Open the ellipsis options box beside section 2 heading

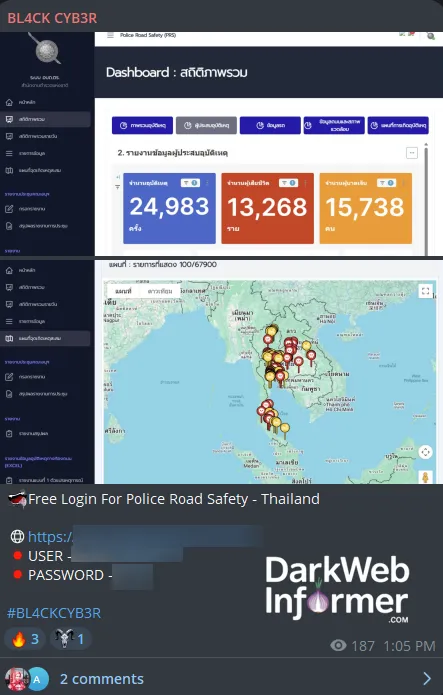(412, 153)
